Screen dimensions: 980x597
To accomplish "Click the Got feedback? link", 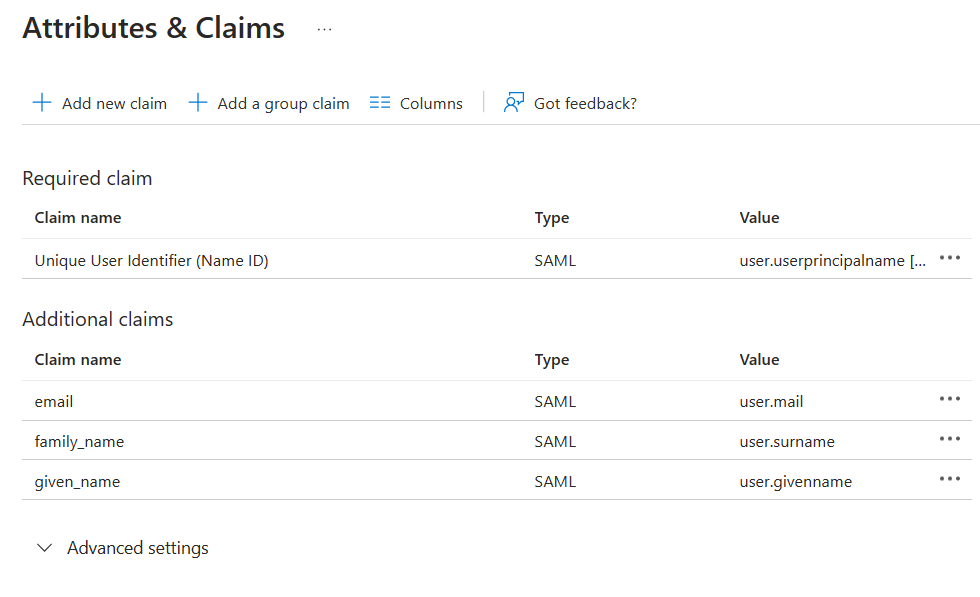I will [x=585, y=103].
